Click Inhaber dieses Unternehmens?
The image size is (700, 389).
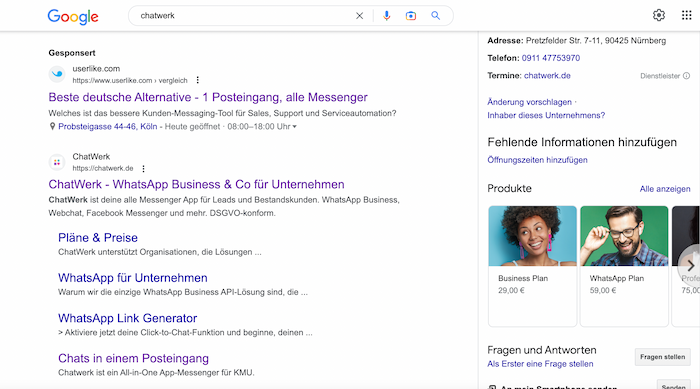546,115
